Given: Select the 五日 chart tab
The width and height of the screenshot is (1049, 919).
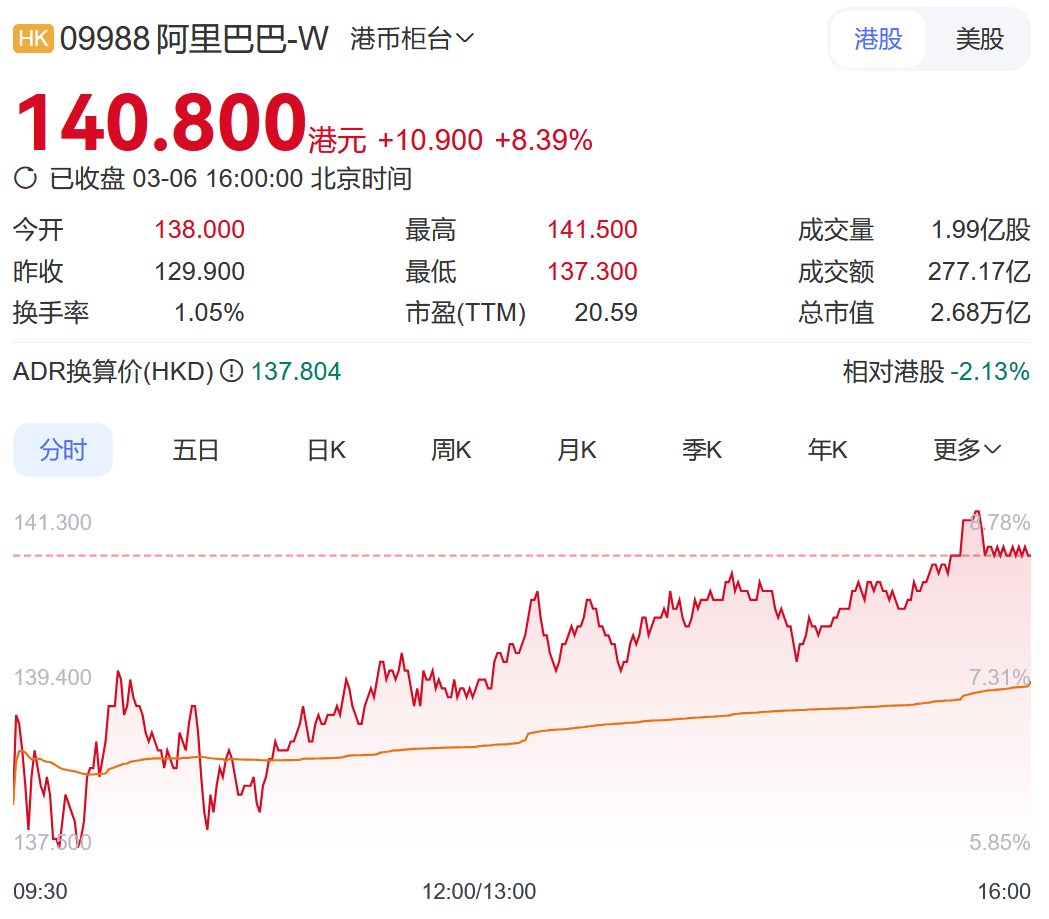Looking at the screenshot, I should click(195, 450).
